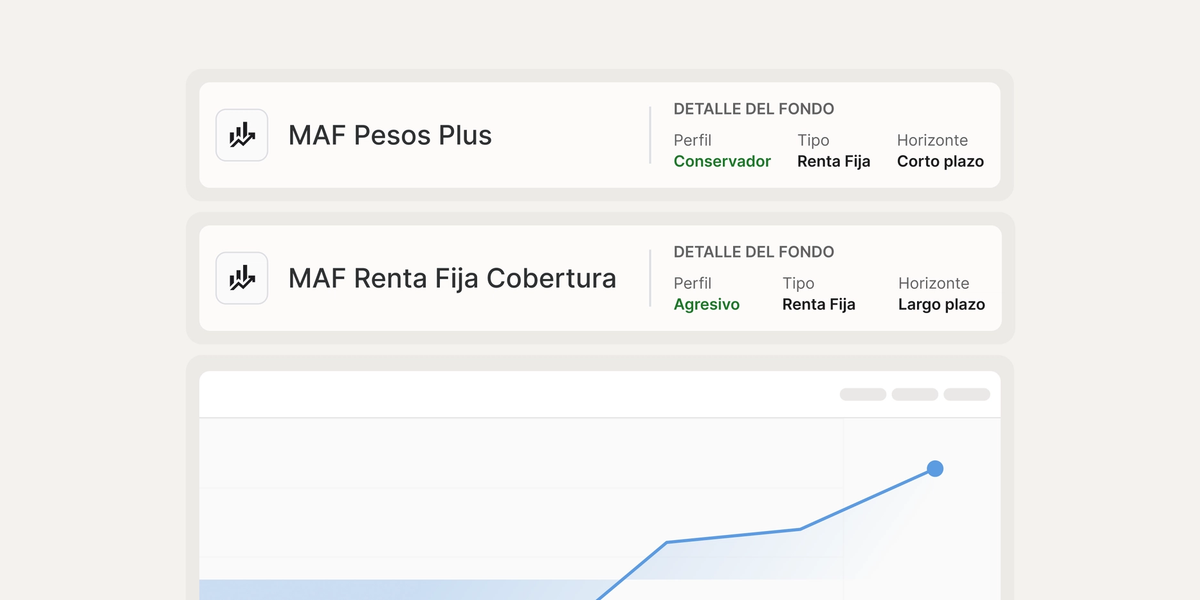1200x600 pixels.
Task: Click the 'Perfil' label above Conservador
Action: [x=693, y=140]
